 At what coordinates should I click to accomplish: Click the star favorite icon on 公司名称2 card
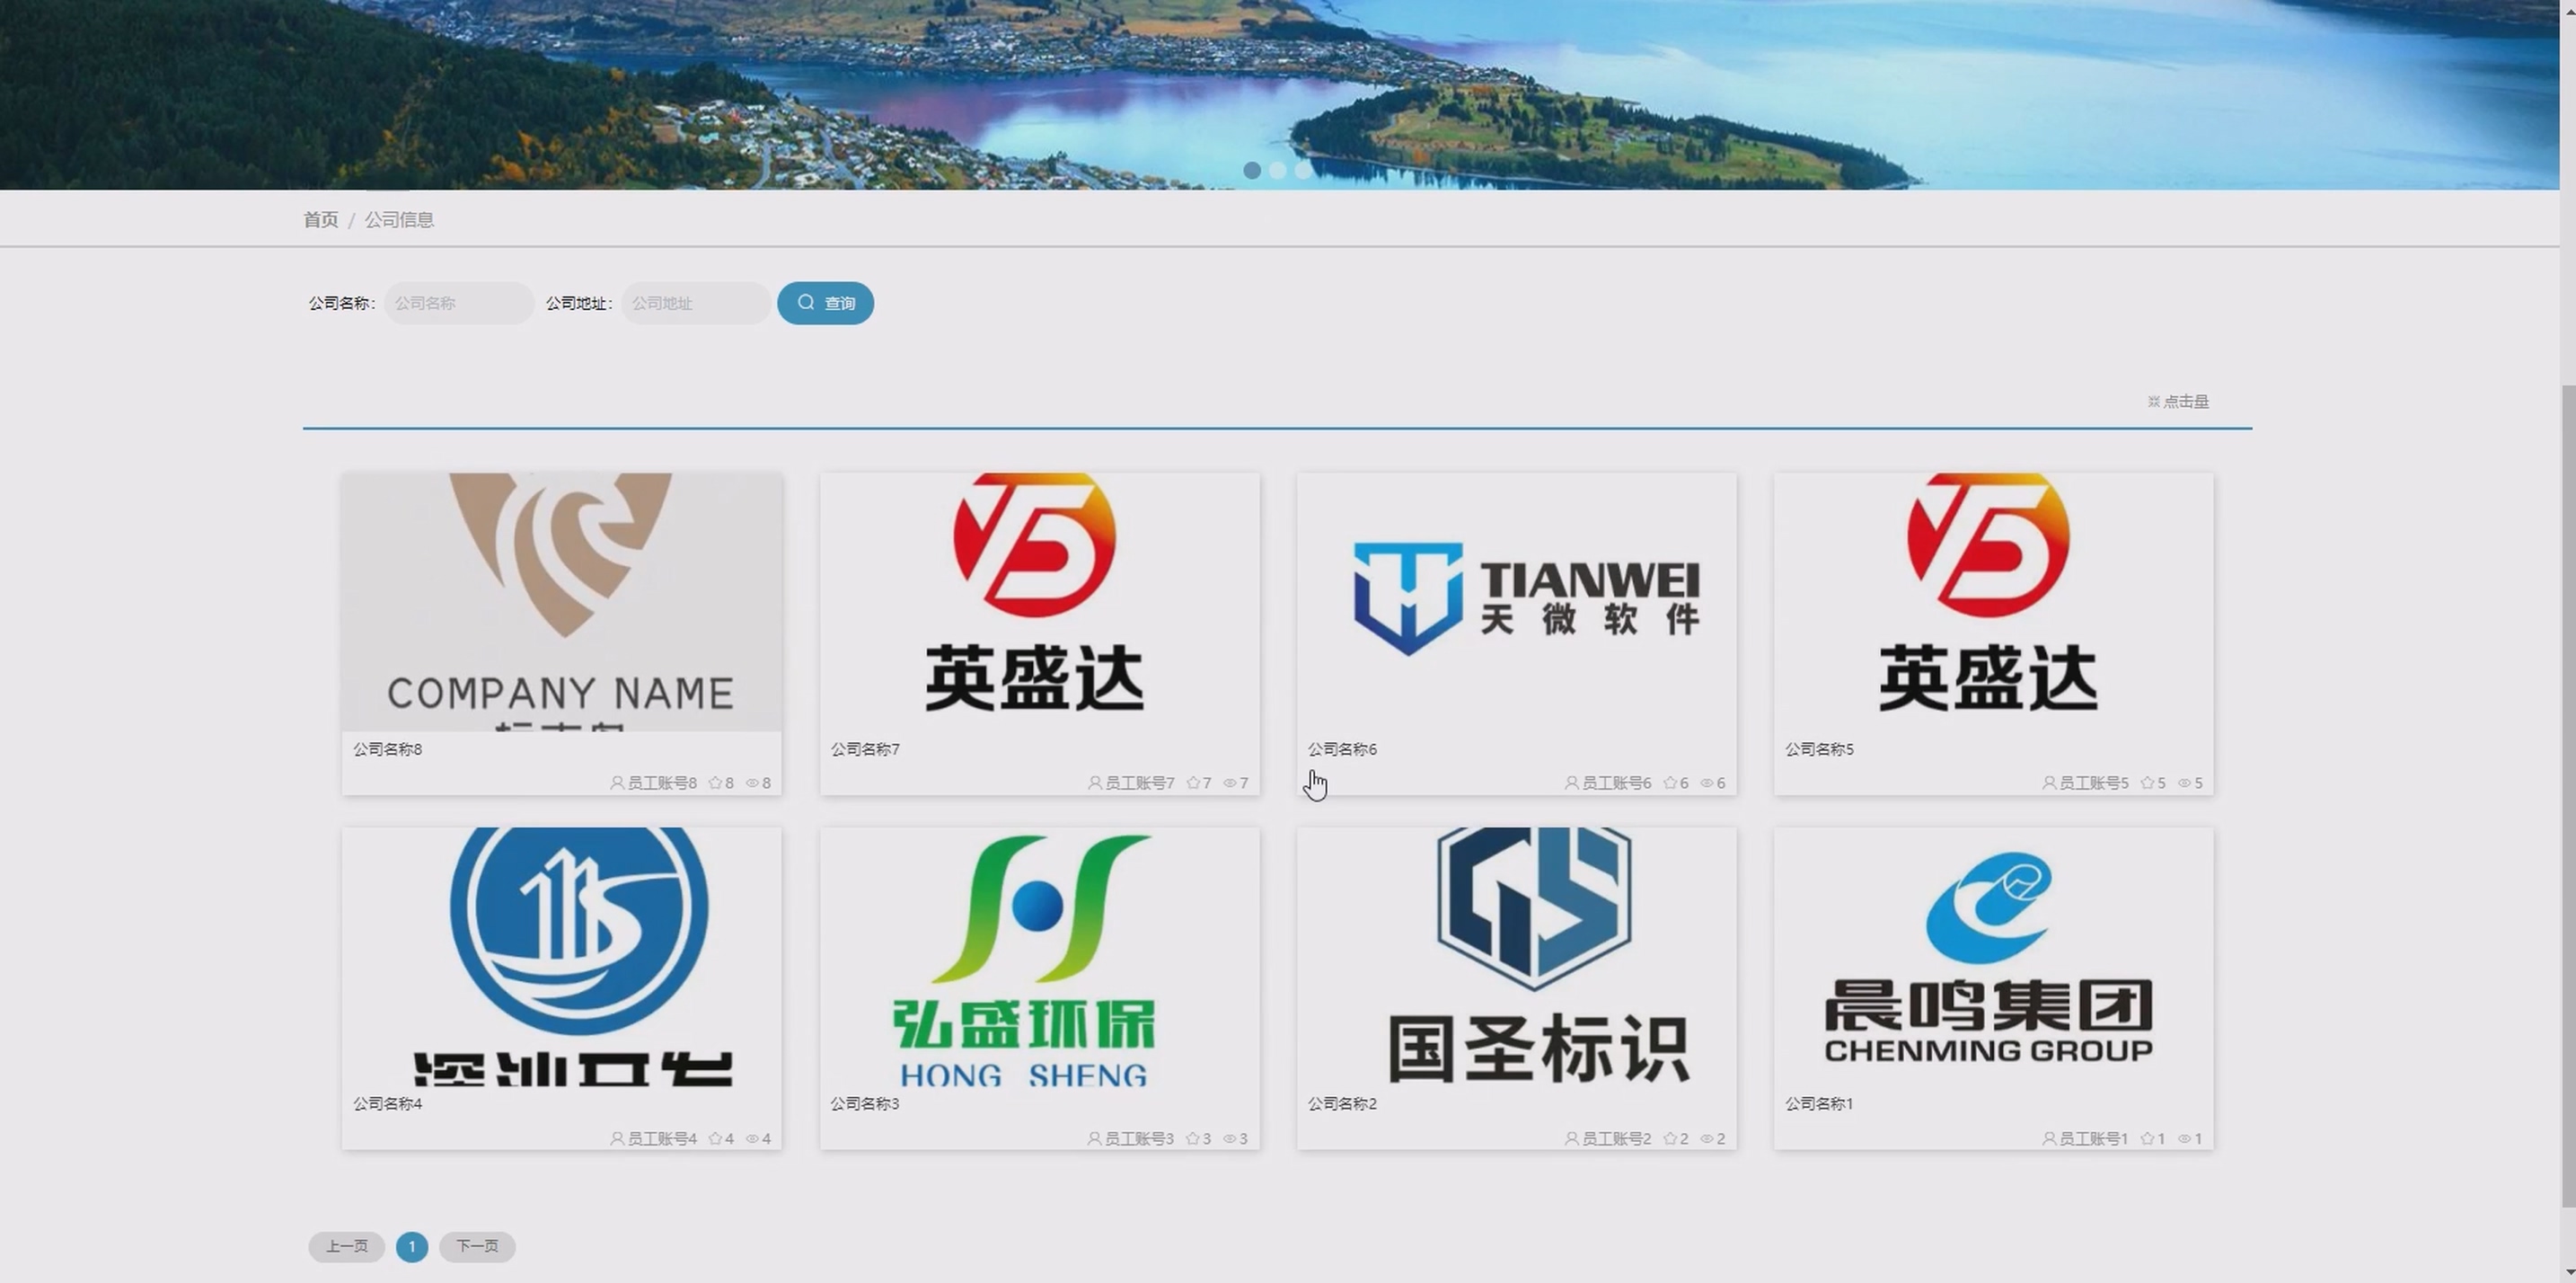coord(1670,1139)
